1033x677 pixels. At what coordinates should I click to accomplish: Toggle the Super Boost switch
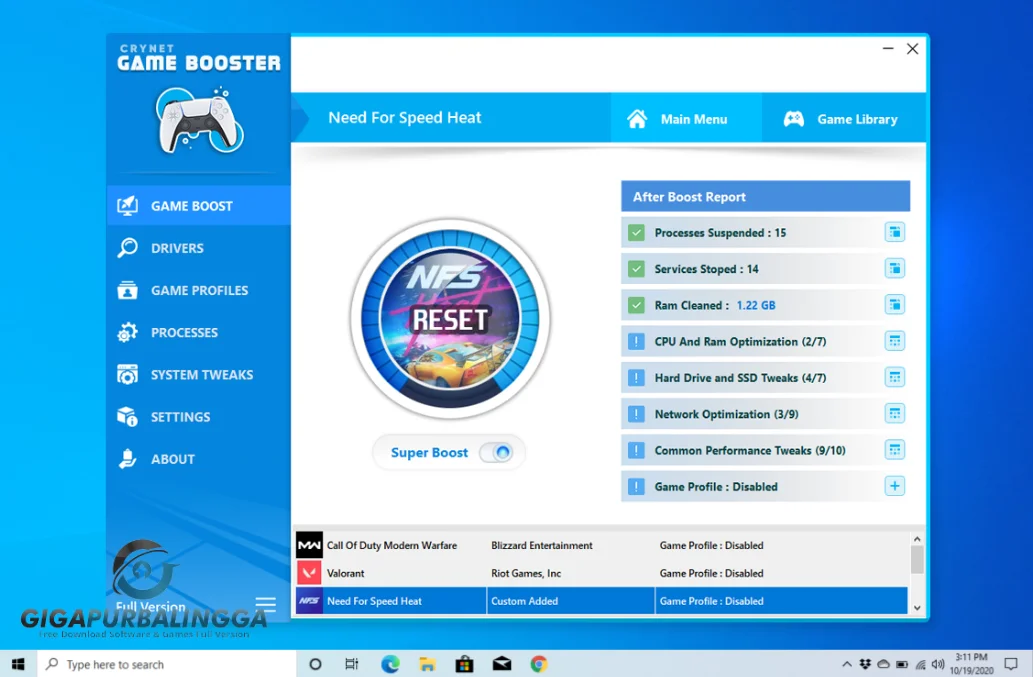tap(496, 452)
